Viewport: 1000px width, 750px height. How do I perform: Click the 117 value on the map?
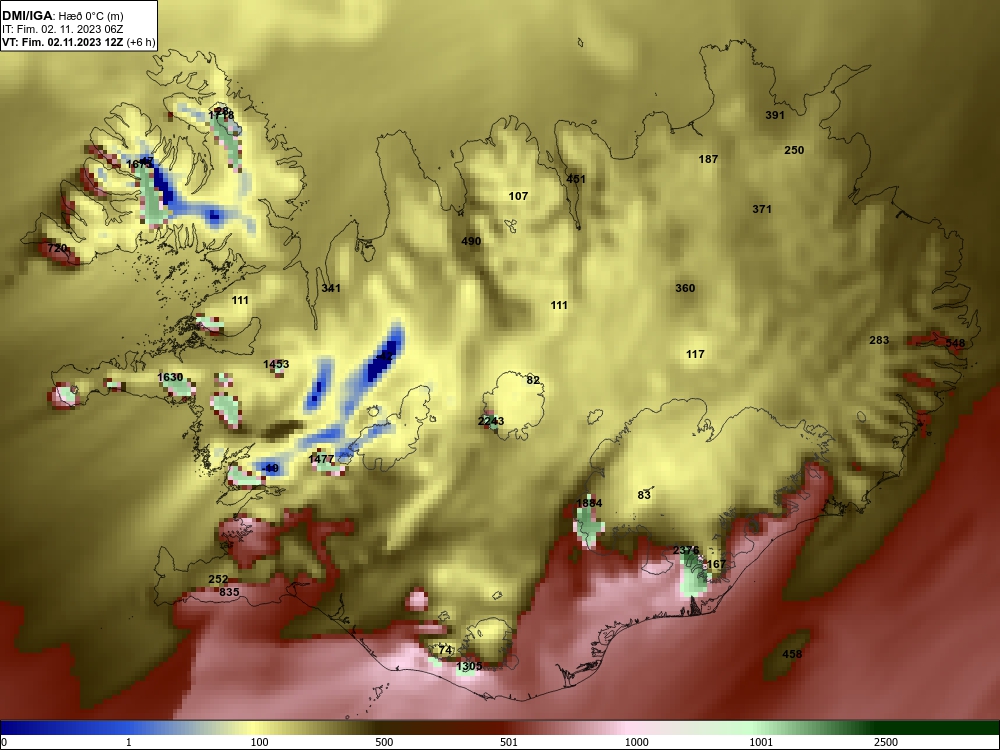(695, 354)
